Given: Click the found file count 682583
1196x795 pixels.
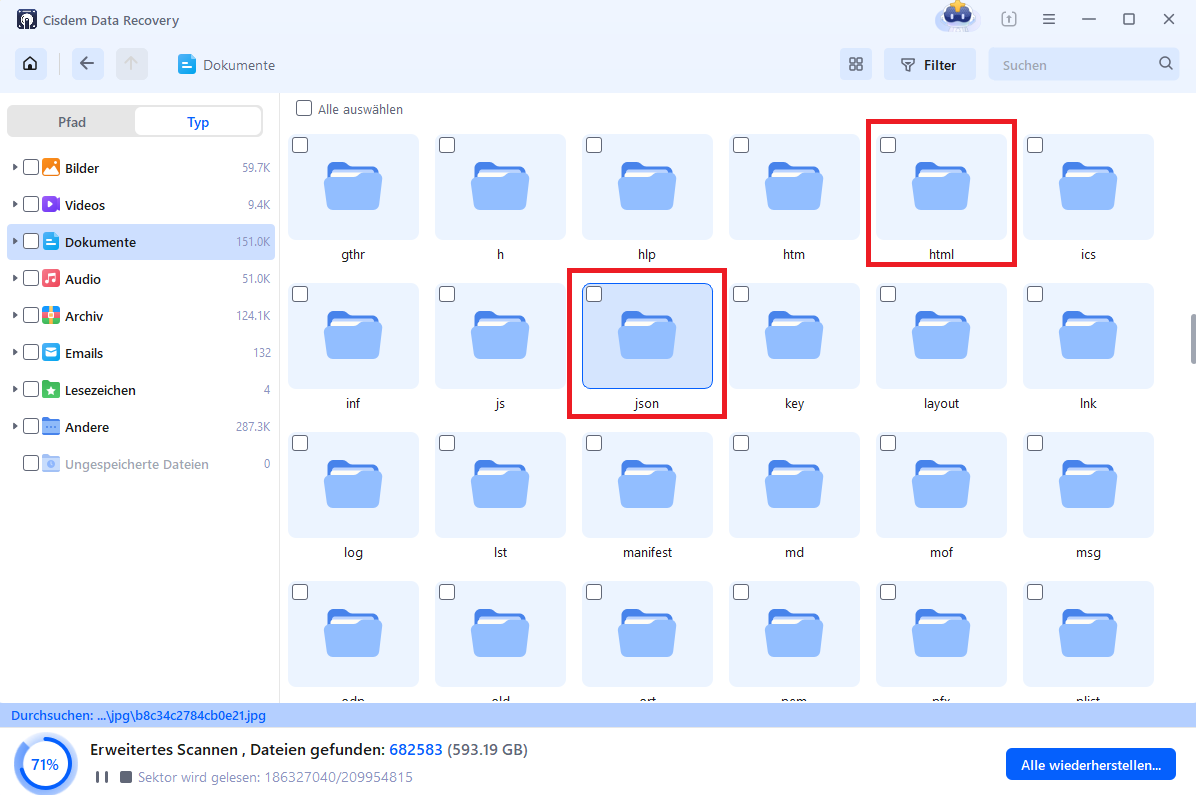Looking at the screenshot, I should point(416,749).
